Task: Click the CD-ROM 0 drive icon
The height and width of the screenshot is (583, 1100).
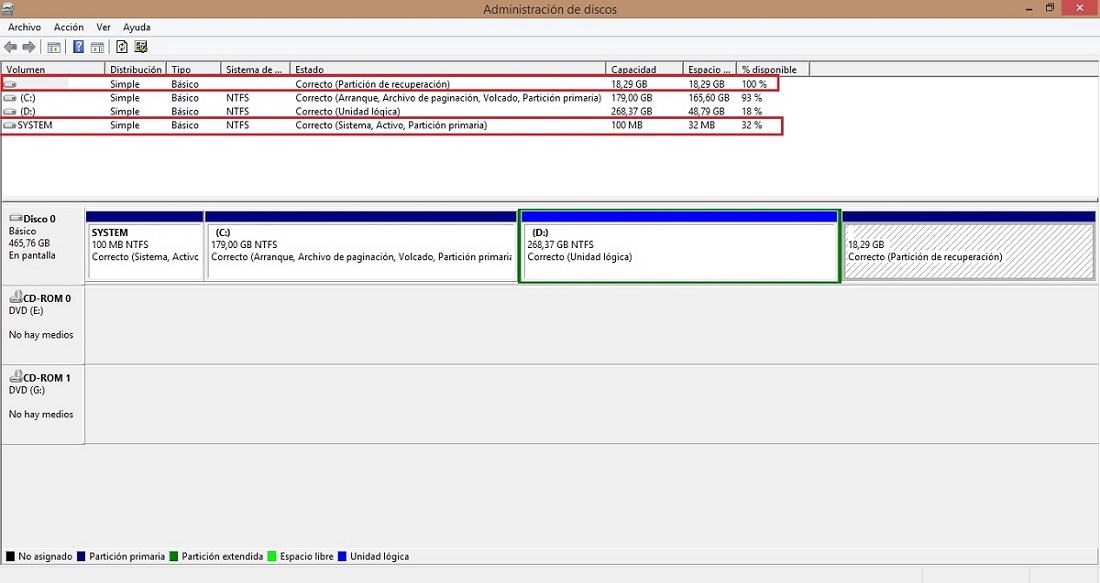Action: (15, 297)
